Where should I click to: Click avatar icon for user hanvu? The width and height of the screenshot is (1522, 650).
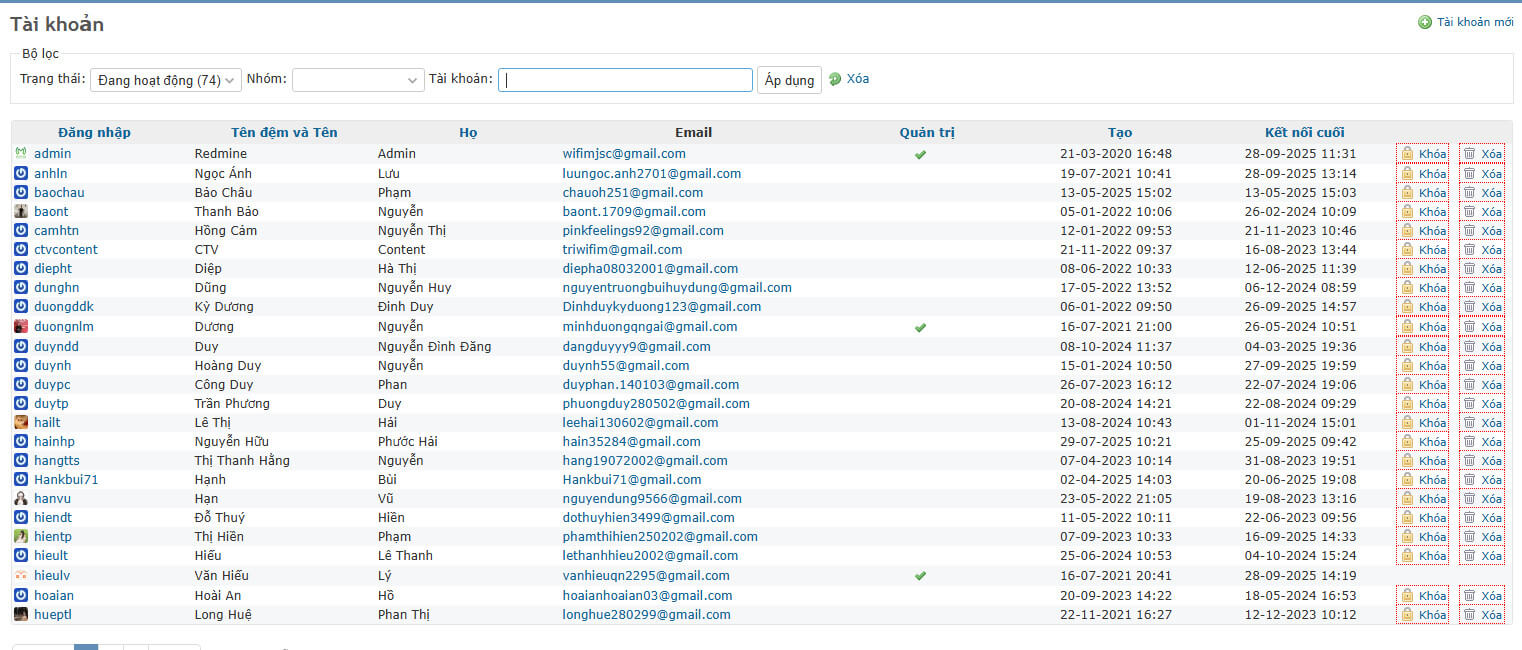[x=21, y=499]
